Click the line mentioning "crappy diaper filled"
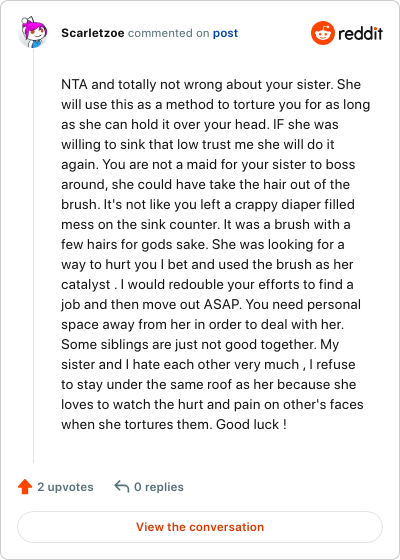400x560 pixels. pyautogui.click(x=208, y=205)
